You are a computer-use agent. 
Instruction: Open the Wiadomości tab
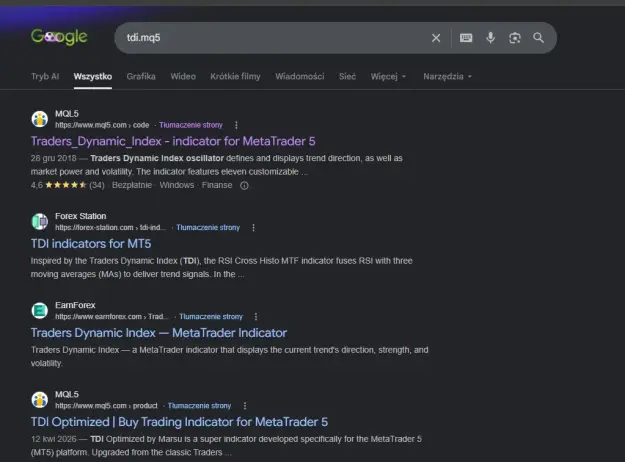[300, 77]
